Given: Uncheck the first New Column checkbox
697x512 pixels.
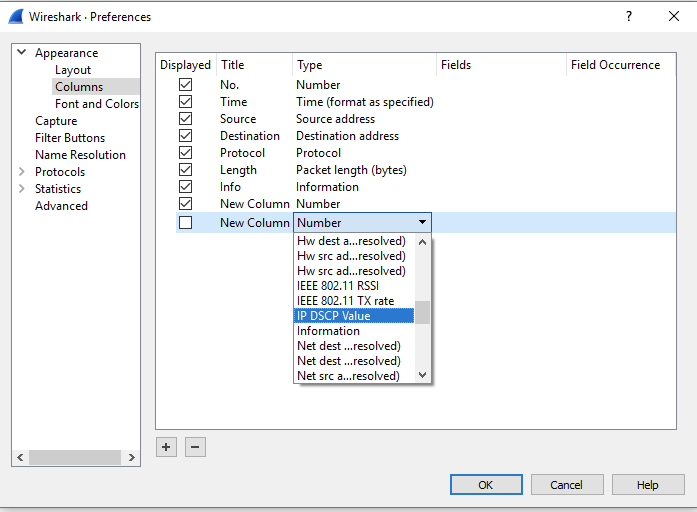Looking at the screenshot, I should (x=185, y=204).
